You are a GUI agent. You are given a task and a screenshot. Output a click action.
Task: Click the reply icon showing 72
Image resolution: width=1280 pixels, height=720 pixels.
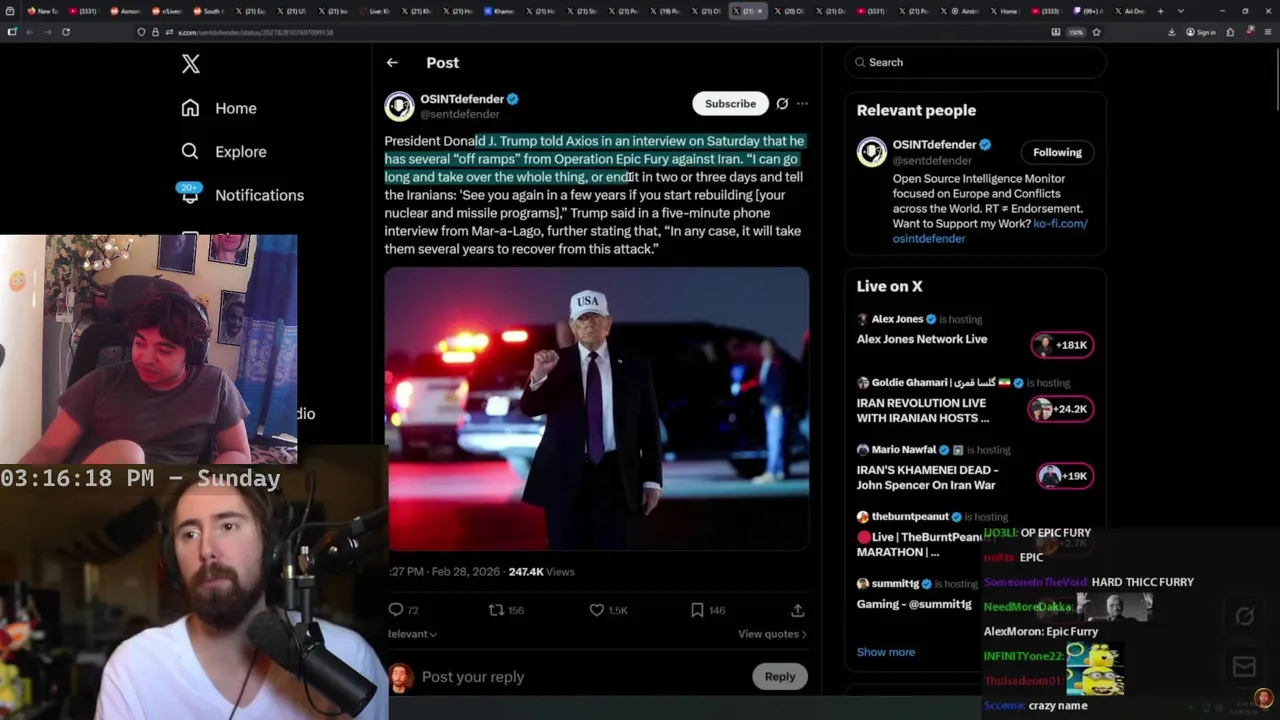pos(396,609)
